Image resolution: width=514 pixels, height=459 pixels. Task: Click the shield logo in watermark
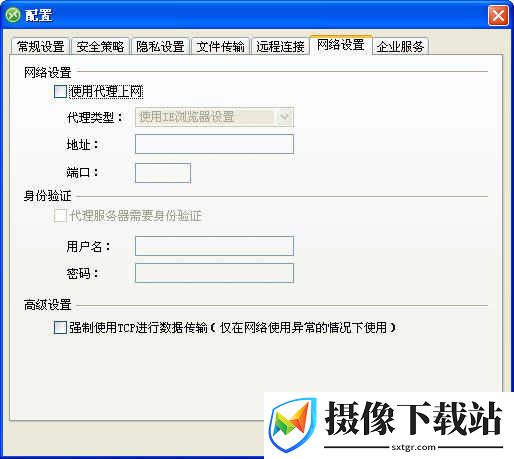[293, 424]
